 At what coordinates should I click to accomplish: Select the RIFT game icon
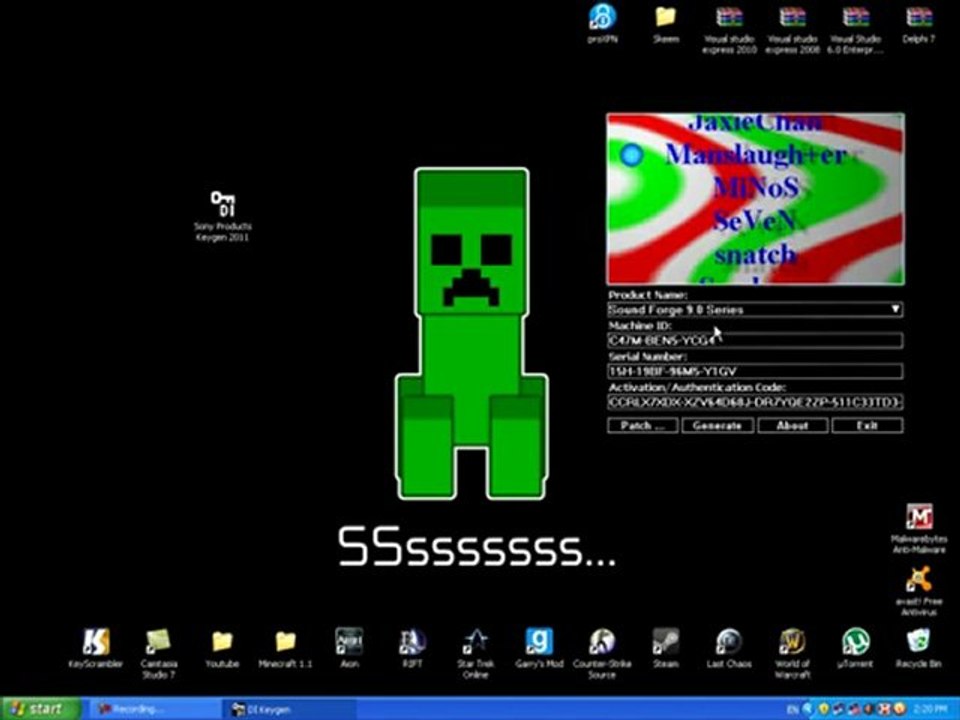pyautogui.click(x=413, y=648)
